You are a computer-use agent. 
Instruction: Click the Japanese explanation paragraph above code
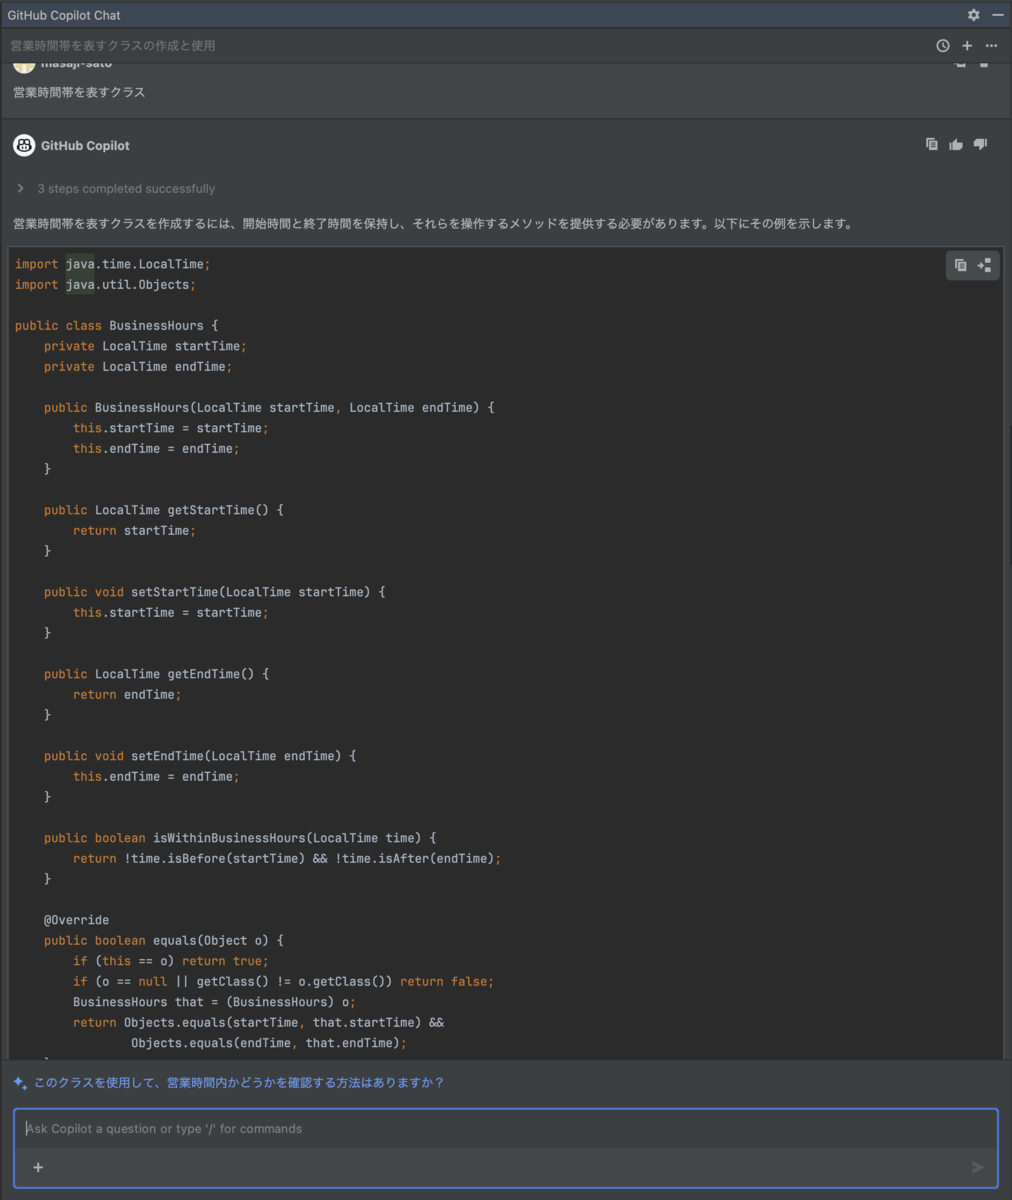click(x=435, y=224)
